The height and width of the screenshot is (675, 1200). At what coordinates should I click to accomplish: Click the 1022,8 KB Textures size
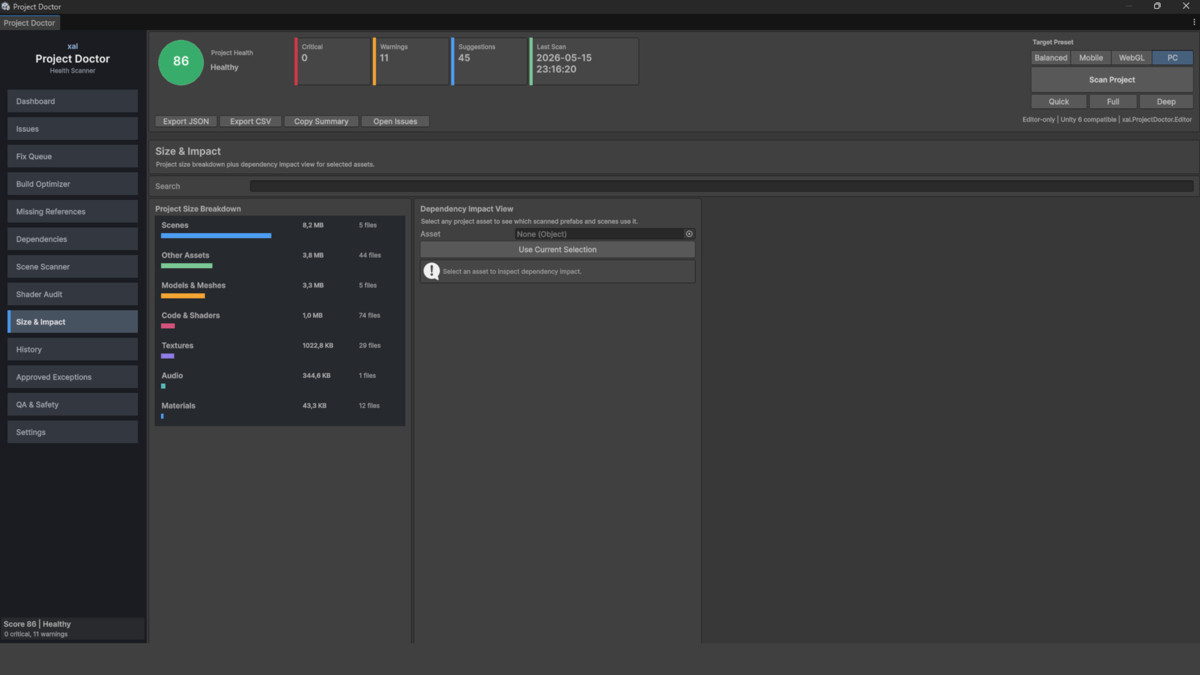318,345
